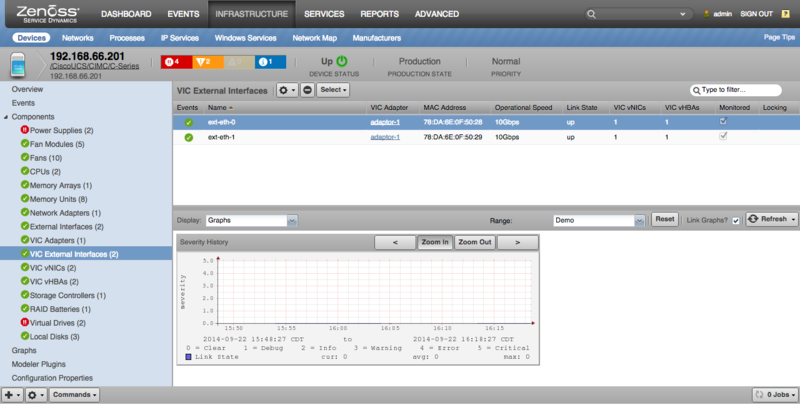Open adaptor-1 link in ext-eth-0 row

click(x=385, y=122)
